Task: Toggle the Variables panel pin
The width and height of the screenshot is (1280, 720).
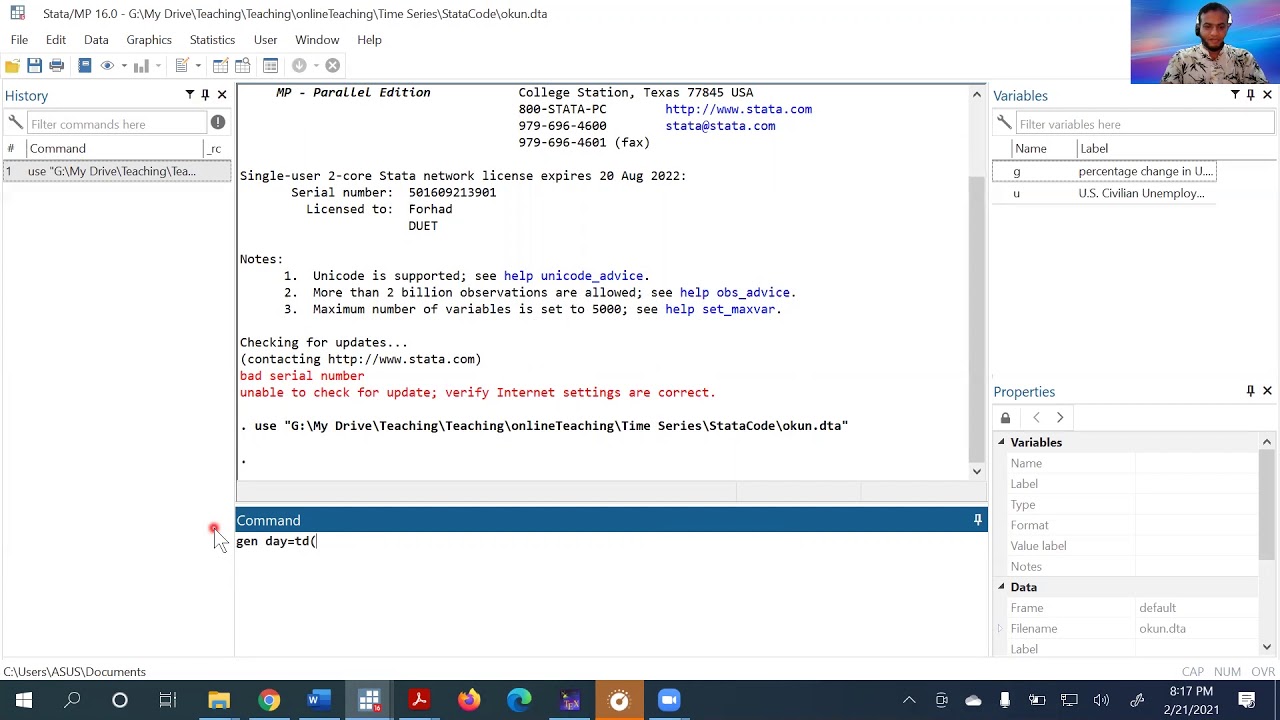Action: (1250, 95)
